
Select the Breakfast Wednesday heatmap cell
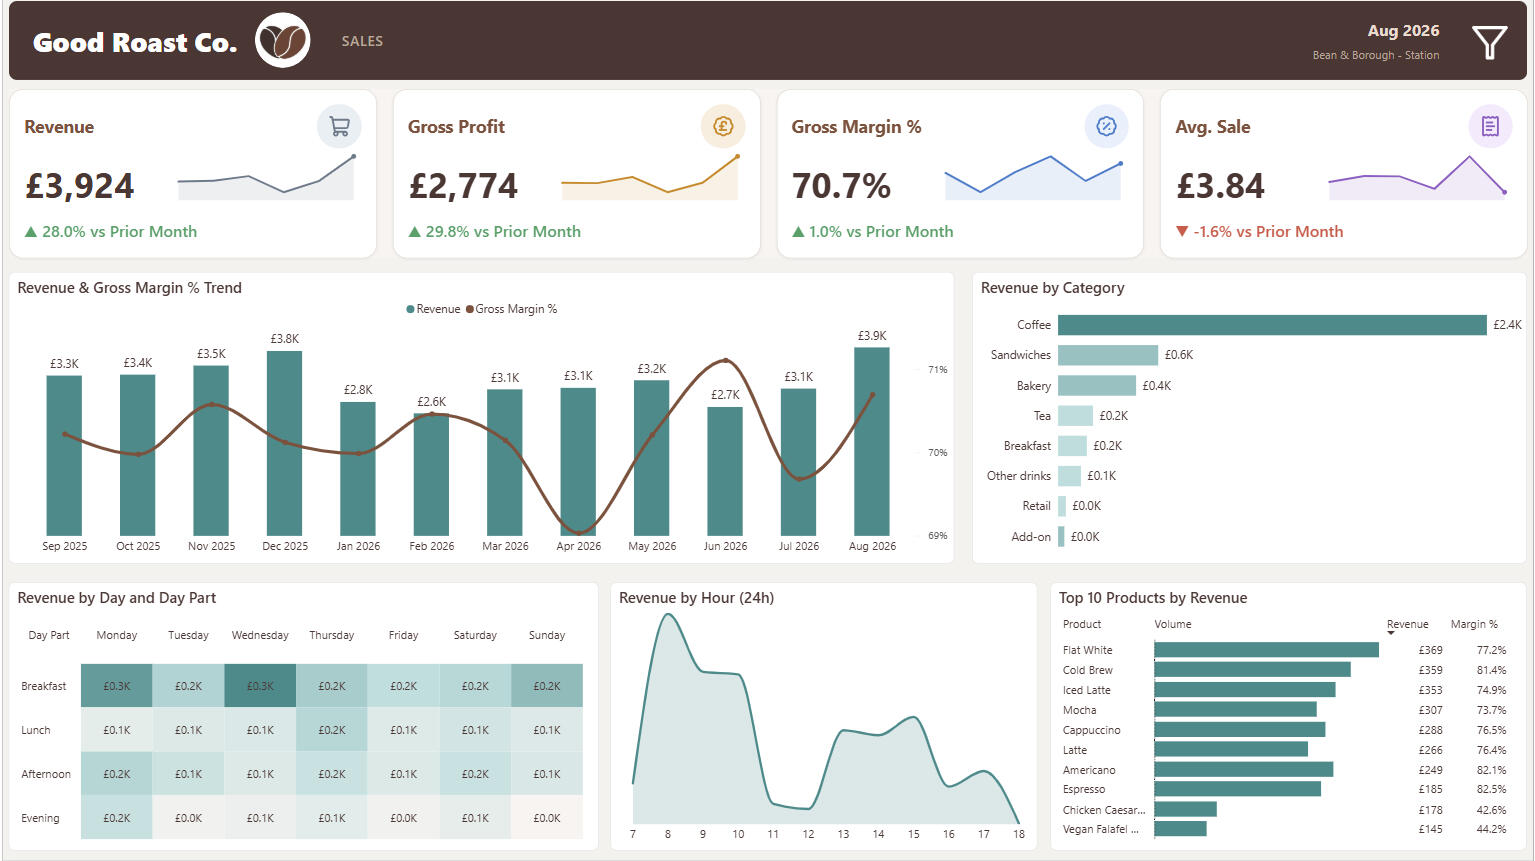260,686
